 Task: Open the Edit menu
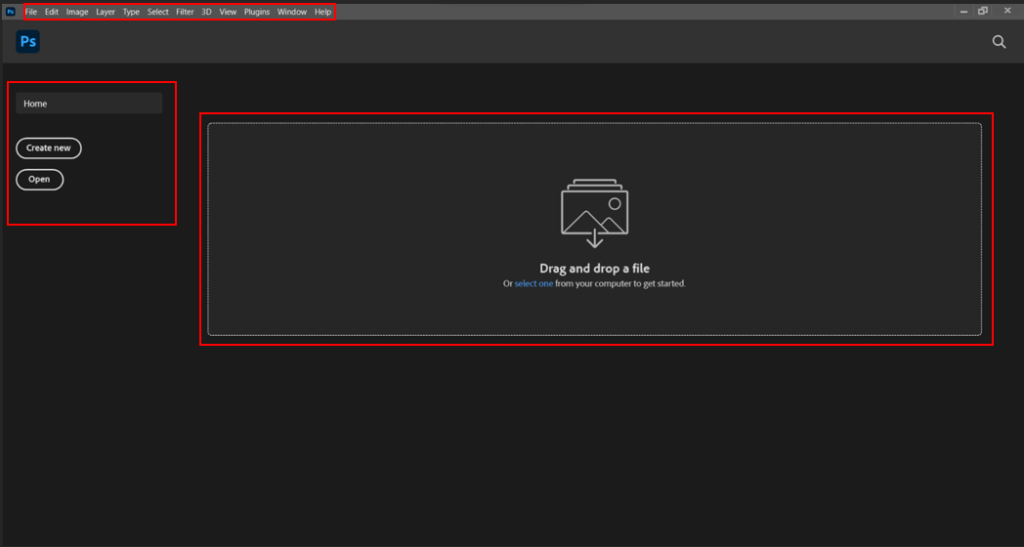pyautogui.click(x=51, y=12)
